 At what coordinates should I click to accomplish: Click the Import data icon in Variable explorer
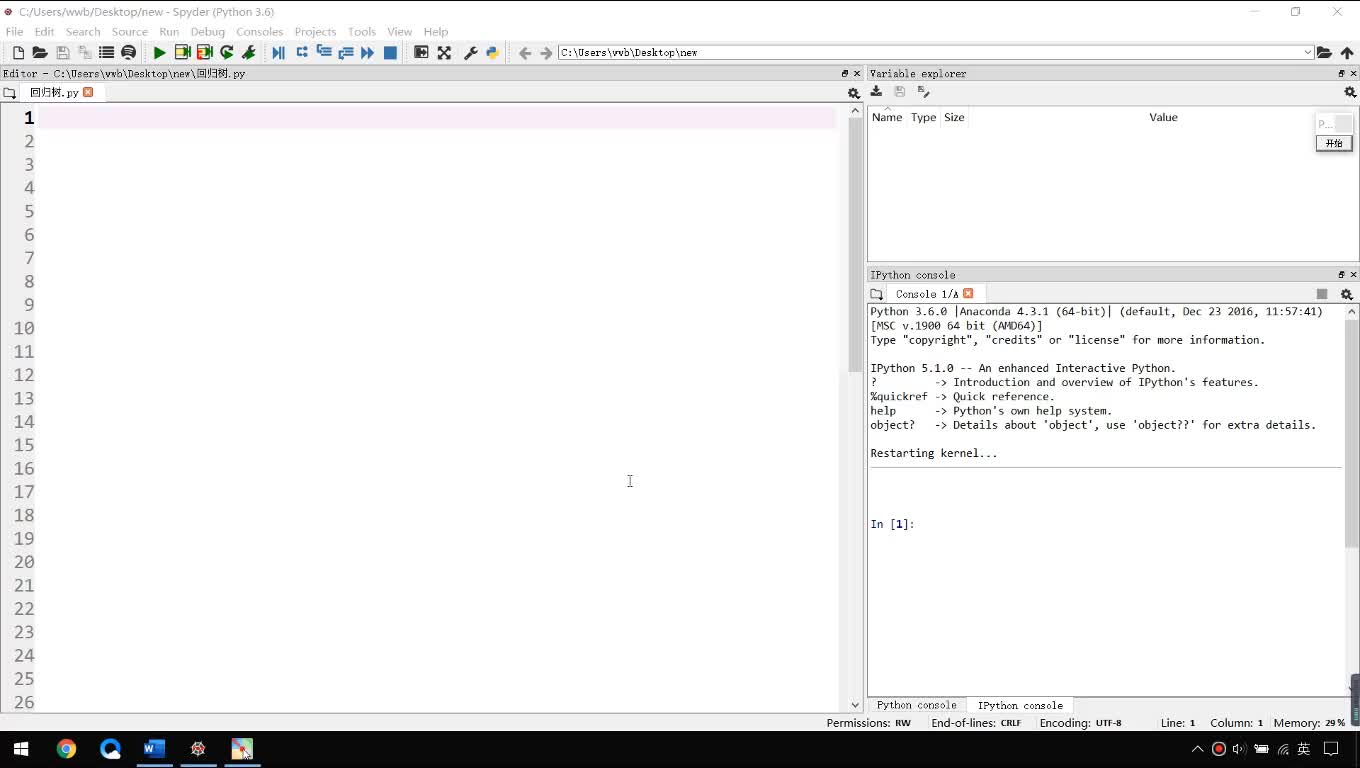876,92
